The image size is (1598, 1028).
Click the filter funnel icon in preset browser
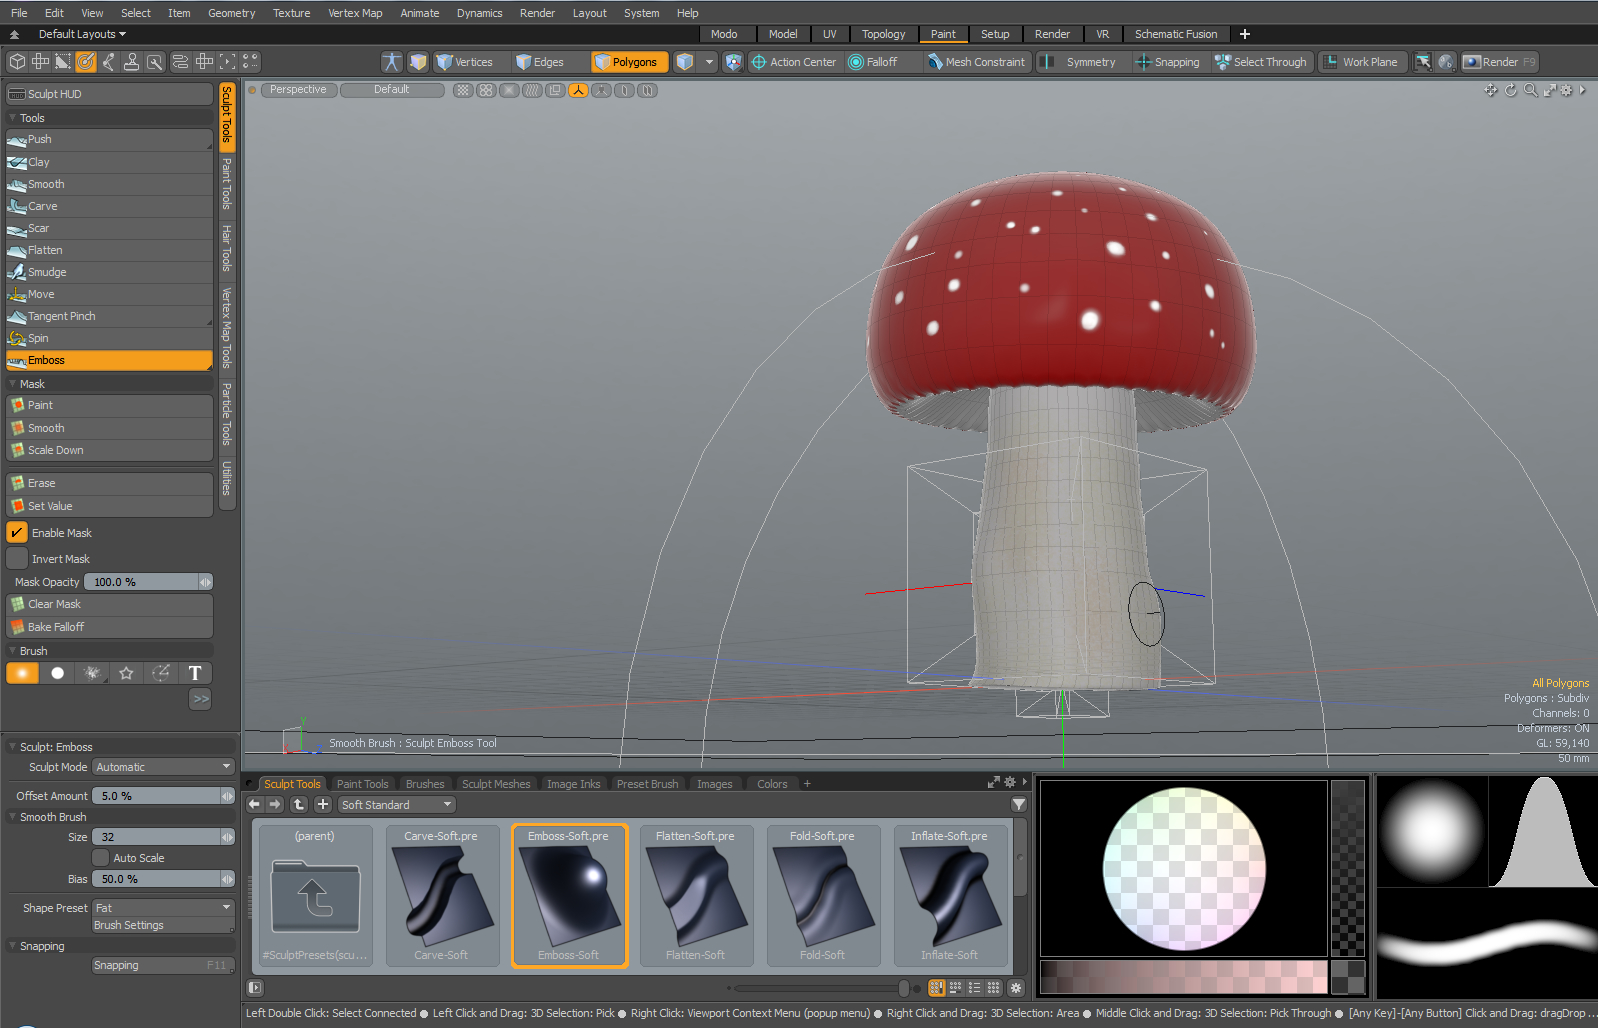click(1018, 804)
